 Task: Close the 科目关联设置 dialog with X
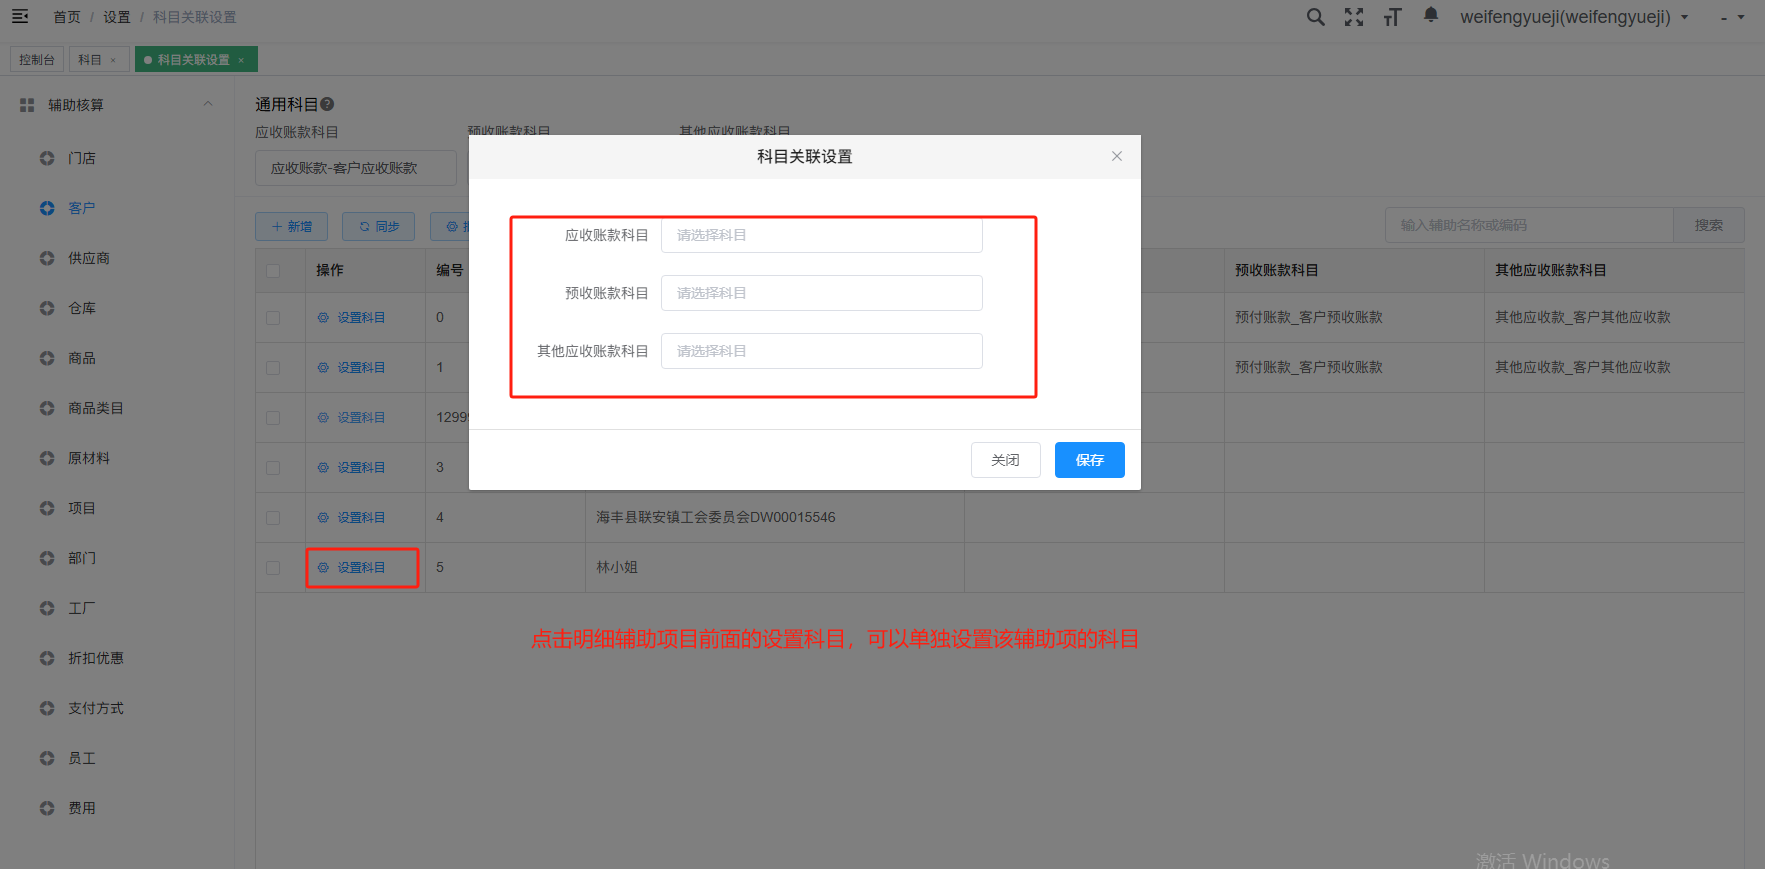[x=1117, y=156]
